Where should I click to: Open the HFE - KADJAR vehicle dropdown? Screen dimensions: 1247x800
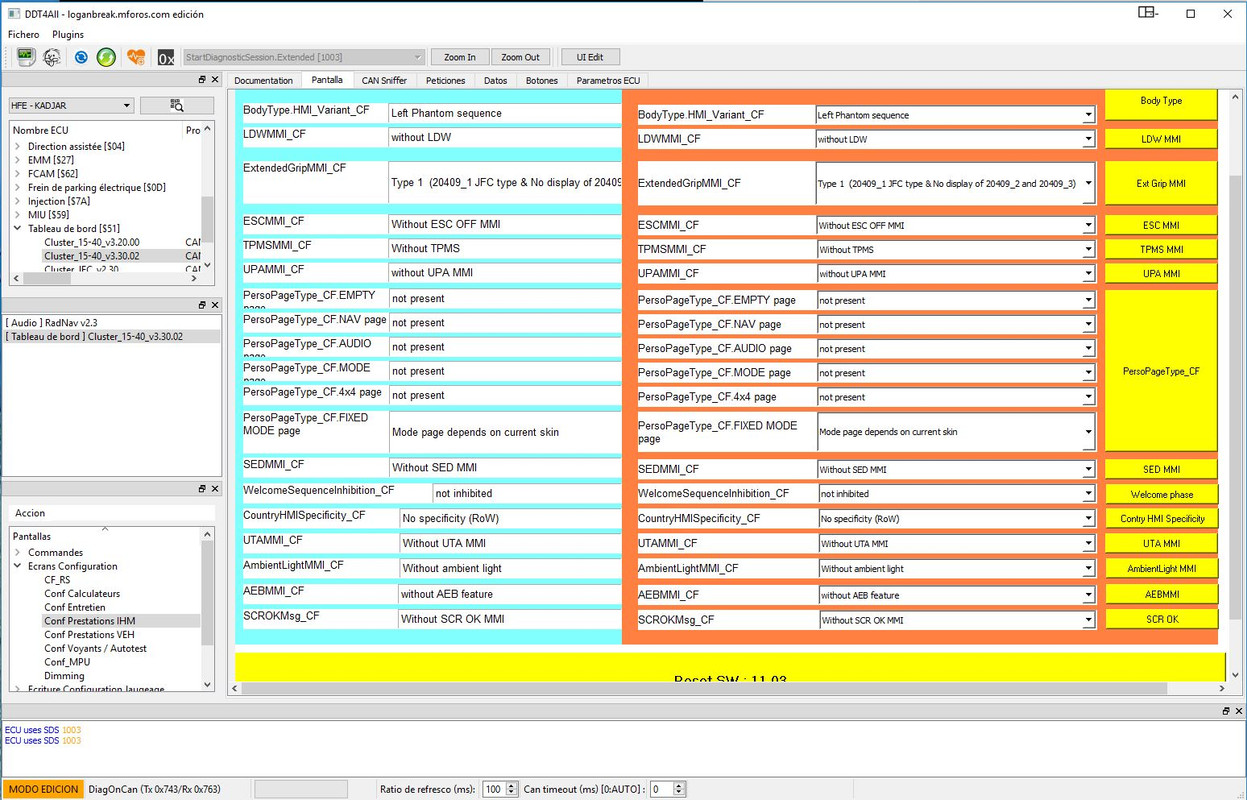pyautogui.click(x=71, y=105)
